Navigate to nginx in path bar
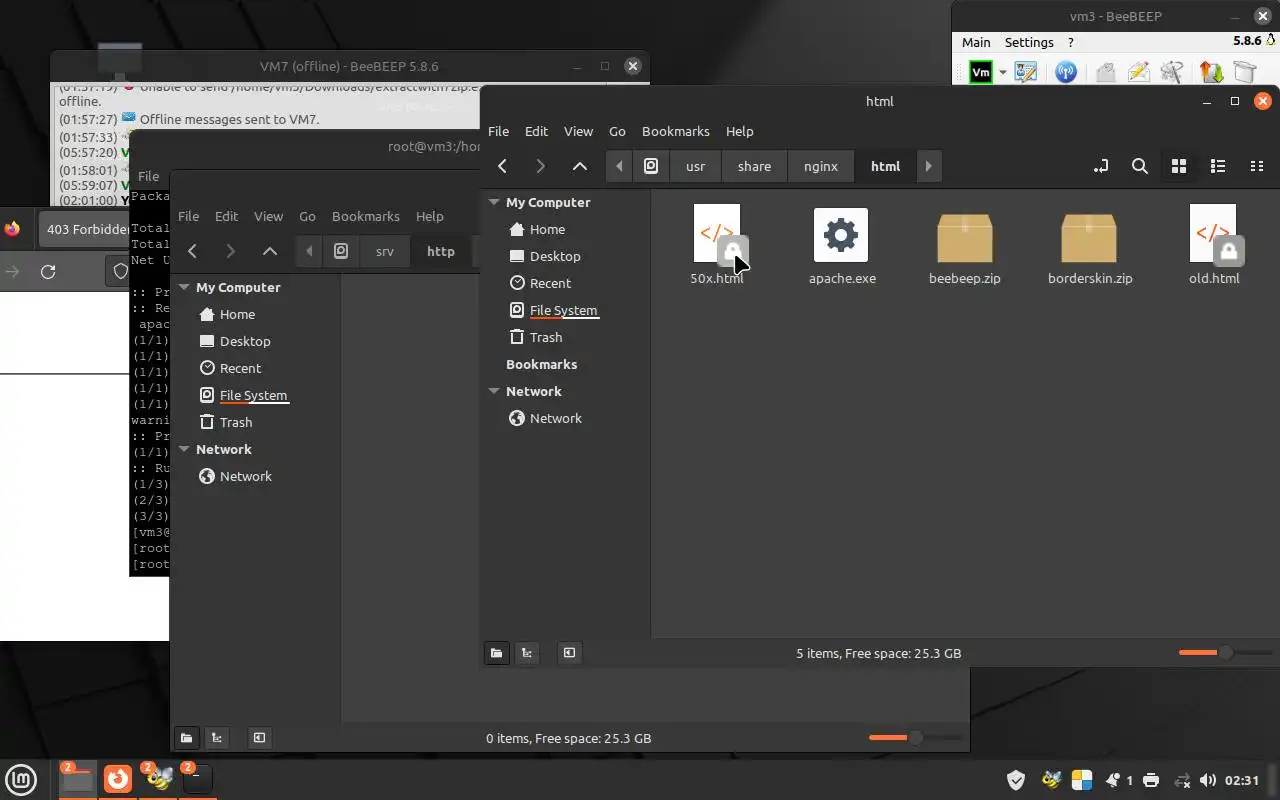This screenshot has height=800, width=1280. click(x=821, y=166)
